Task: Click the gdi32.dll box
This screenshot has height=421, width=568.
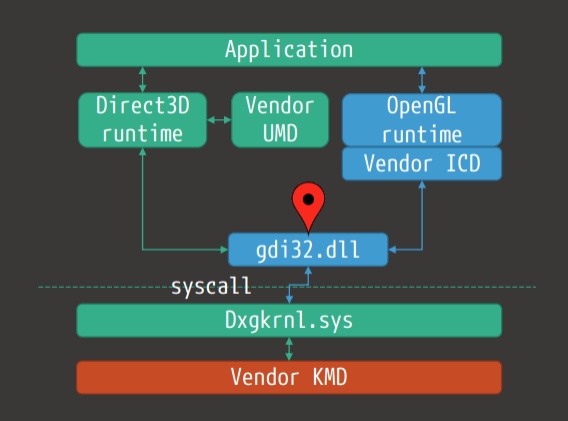Action: click(308, 250)
